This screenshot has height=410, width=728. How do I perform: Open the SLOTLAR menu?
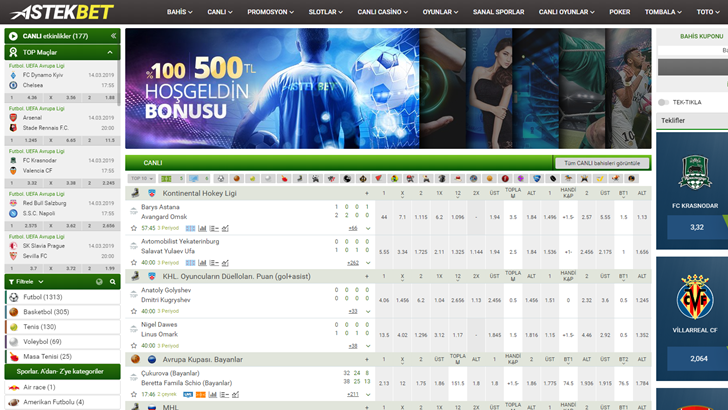coord(325,12)
